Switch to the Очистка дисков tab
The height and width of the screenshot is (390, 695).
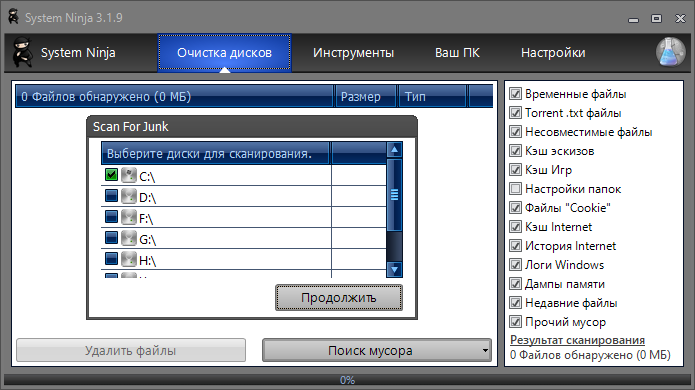(x=224, y=53)
